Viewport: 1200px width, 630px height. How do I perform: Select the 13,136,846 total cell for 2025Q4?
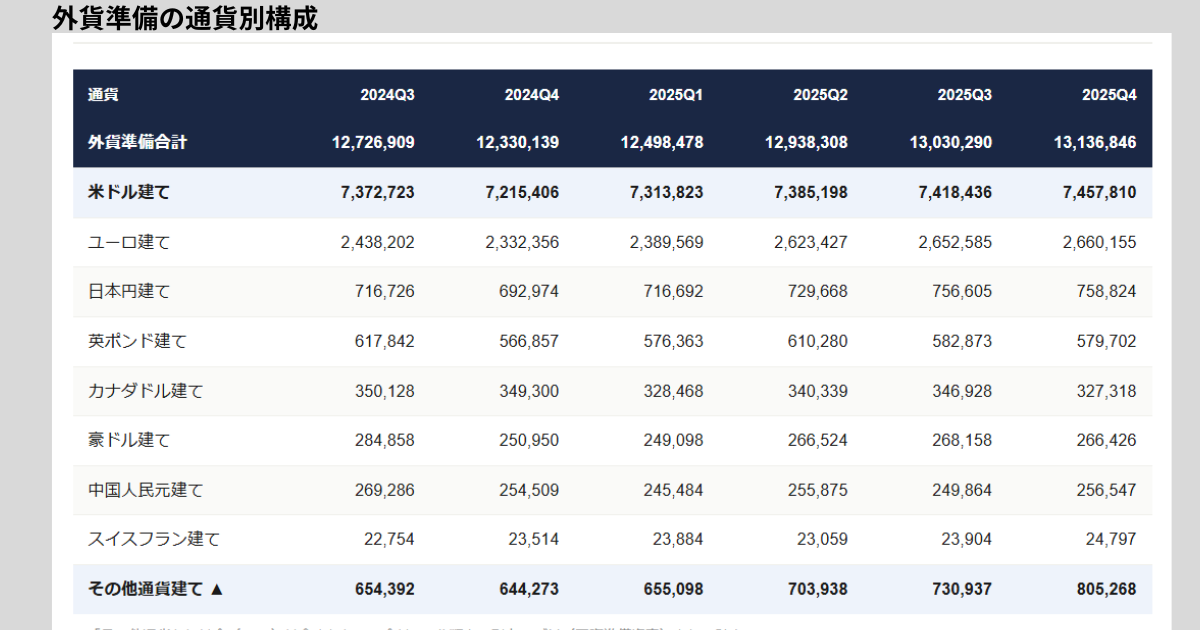coord(1094,142)
